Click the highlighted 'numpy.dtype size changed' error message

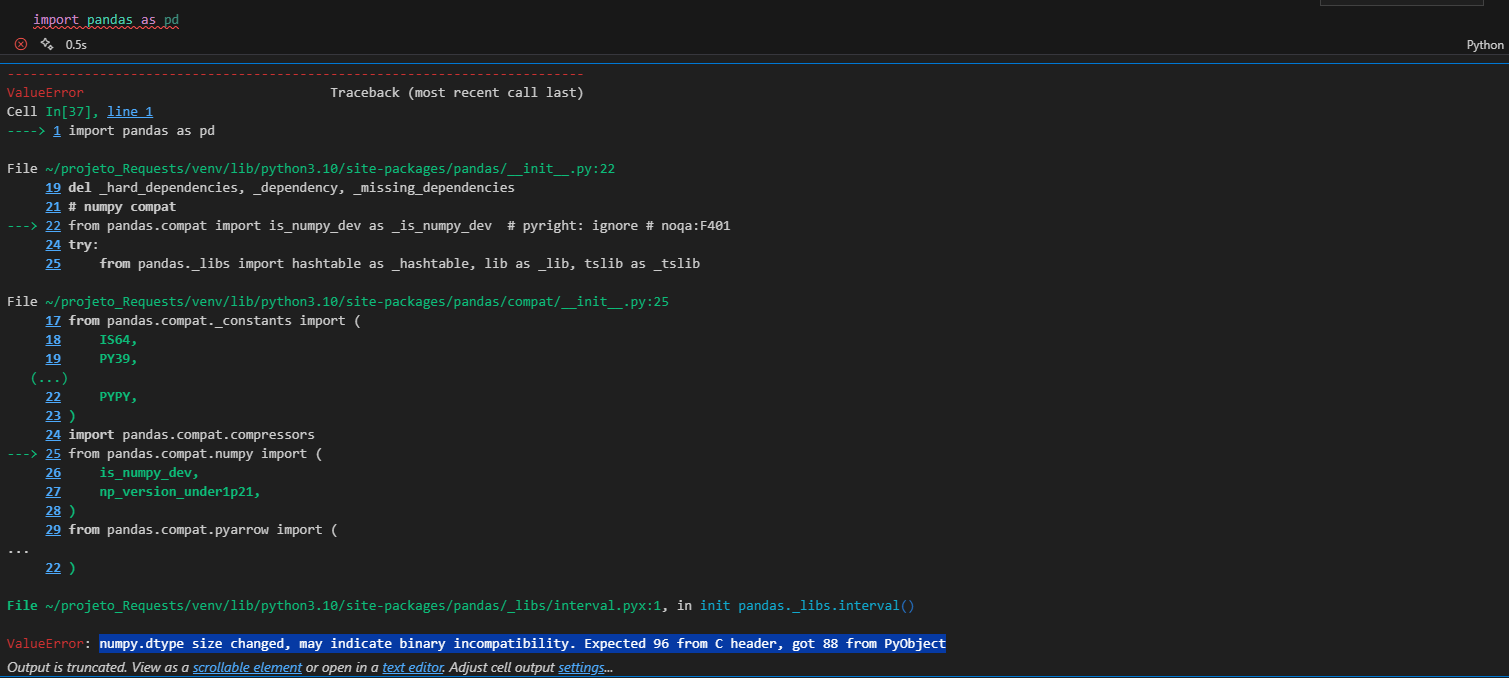[522, 644]
